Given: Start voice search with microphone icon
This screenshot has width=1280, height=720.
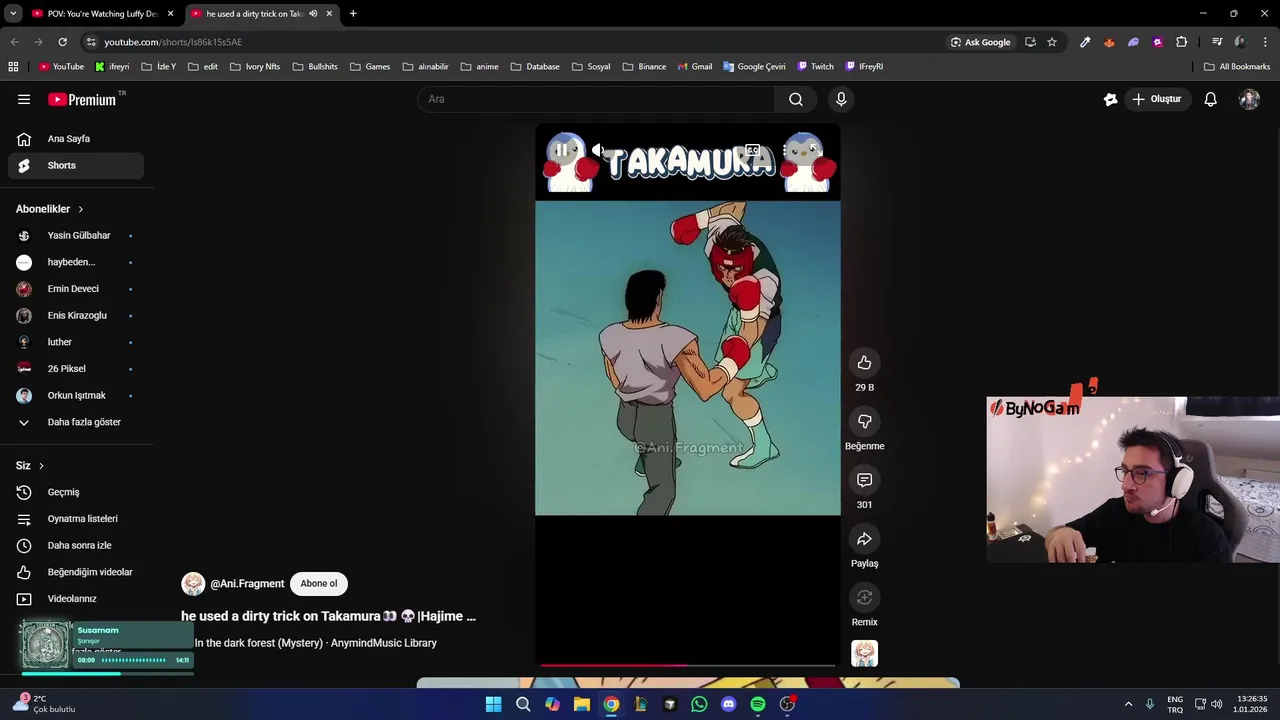Looking at the screenshot, I should pos(841,99).
